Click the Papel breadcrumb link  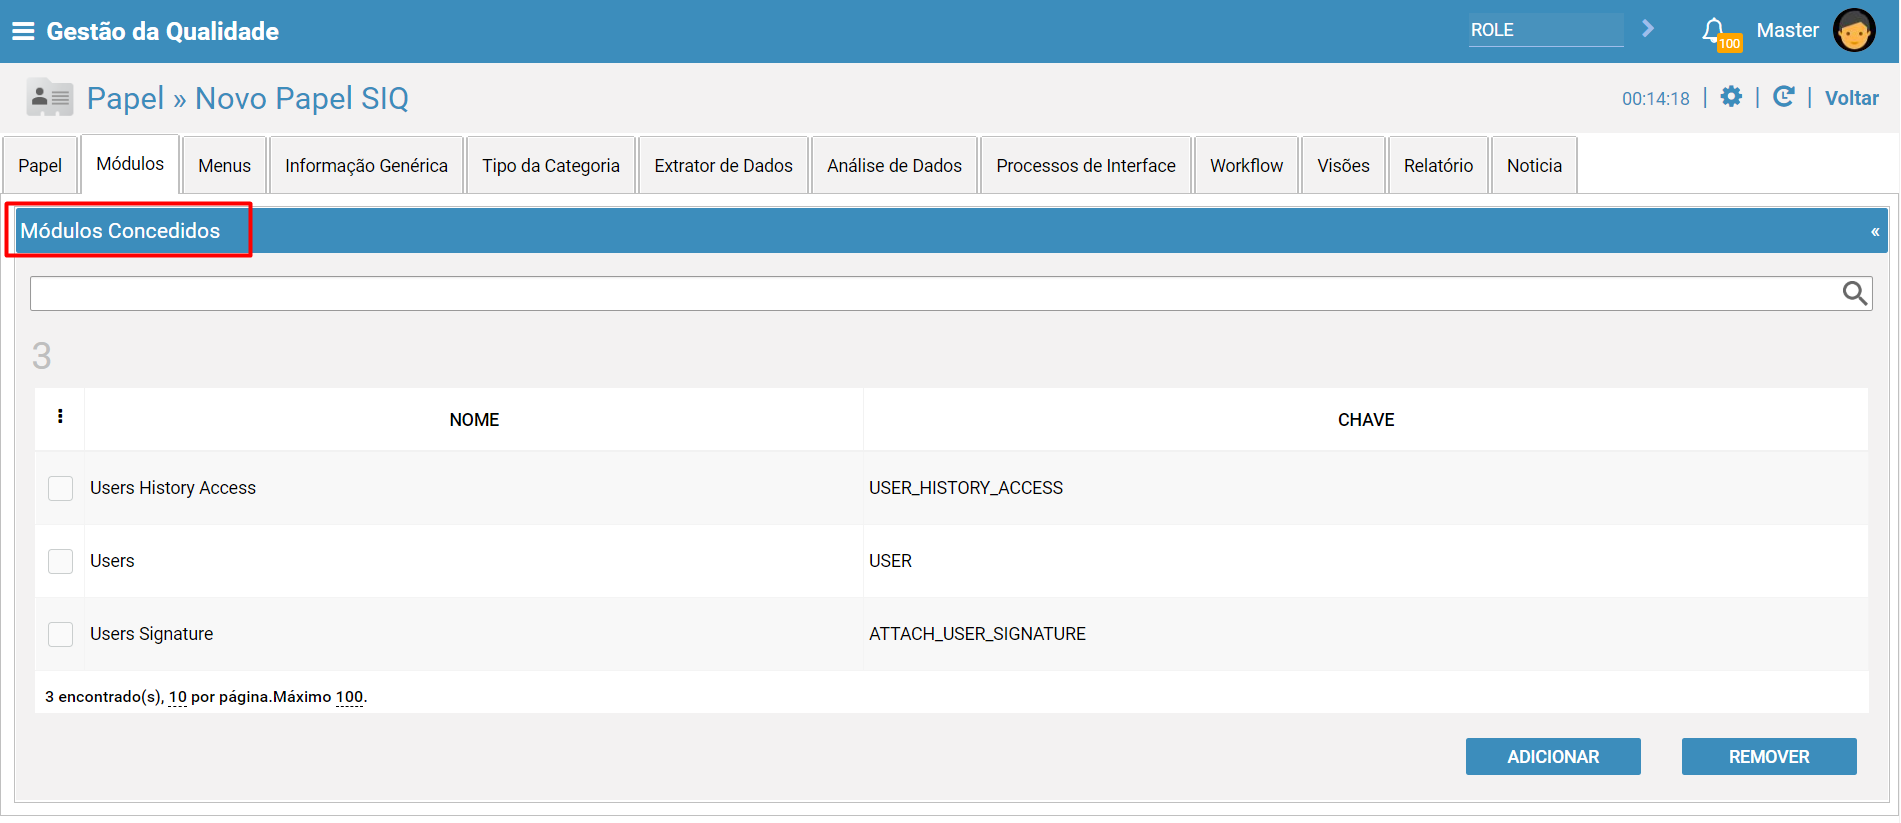coord(125,98)
